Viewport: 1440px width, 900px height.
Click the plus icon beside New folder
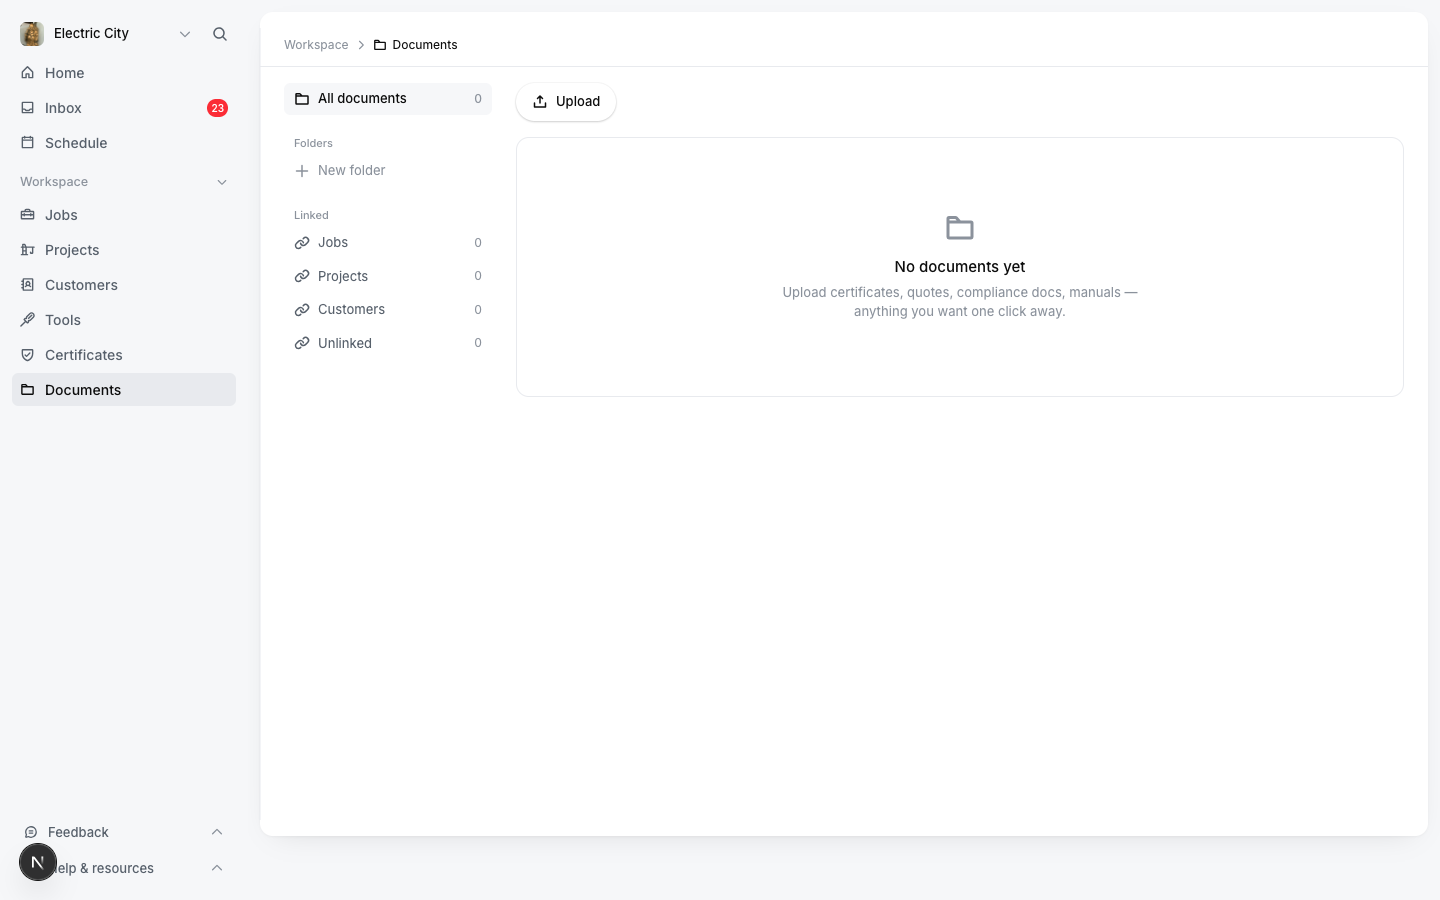[x=302, y=171]
